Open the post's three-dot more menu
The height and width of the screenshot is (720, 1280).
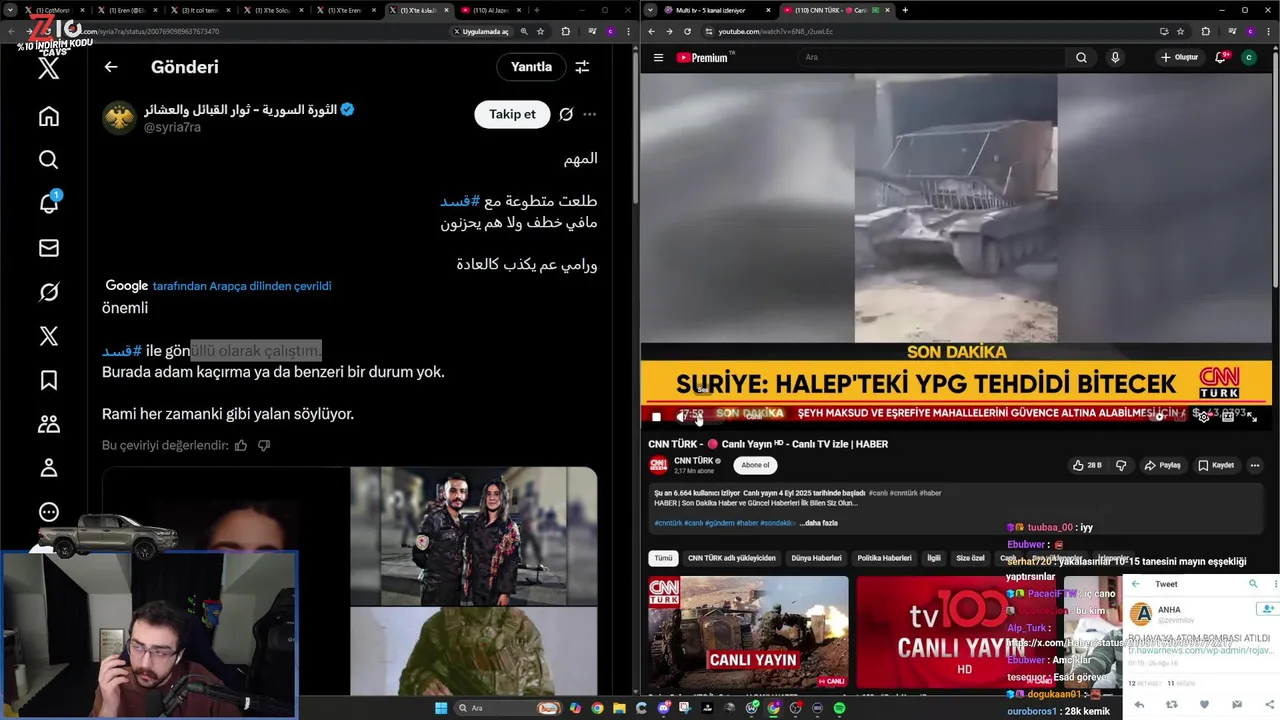point(590,114)
